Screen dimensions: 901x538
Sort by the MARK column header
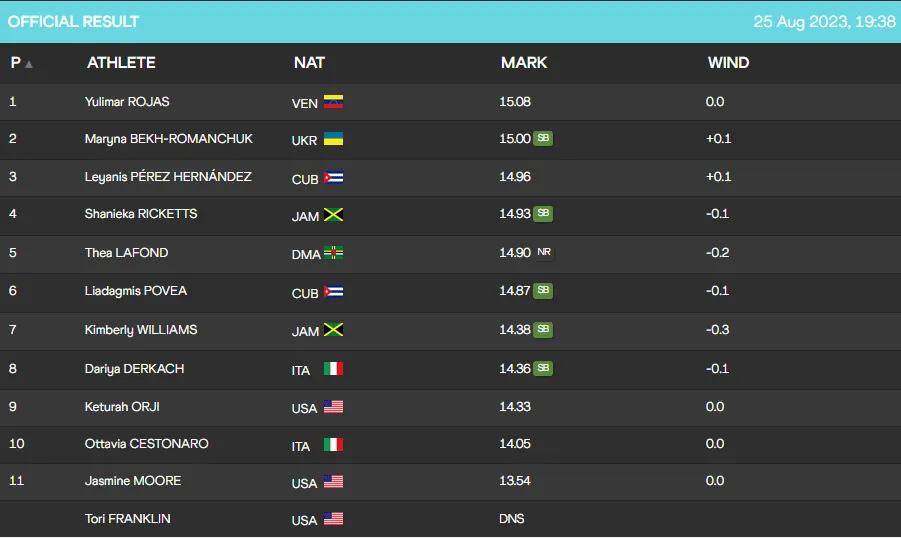(524, 63)
